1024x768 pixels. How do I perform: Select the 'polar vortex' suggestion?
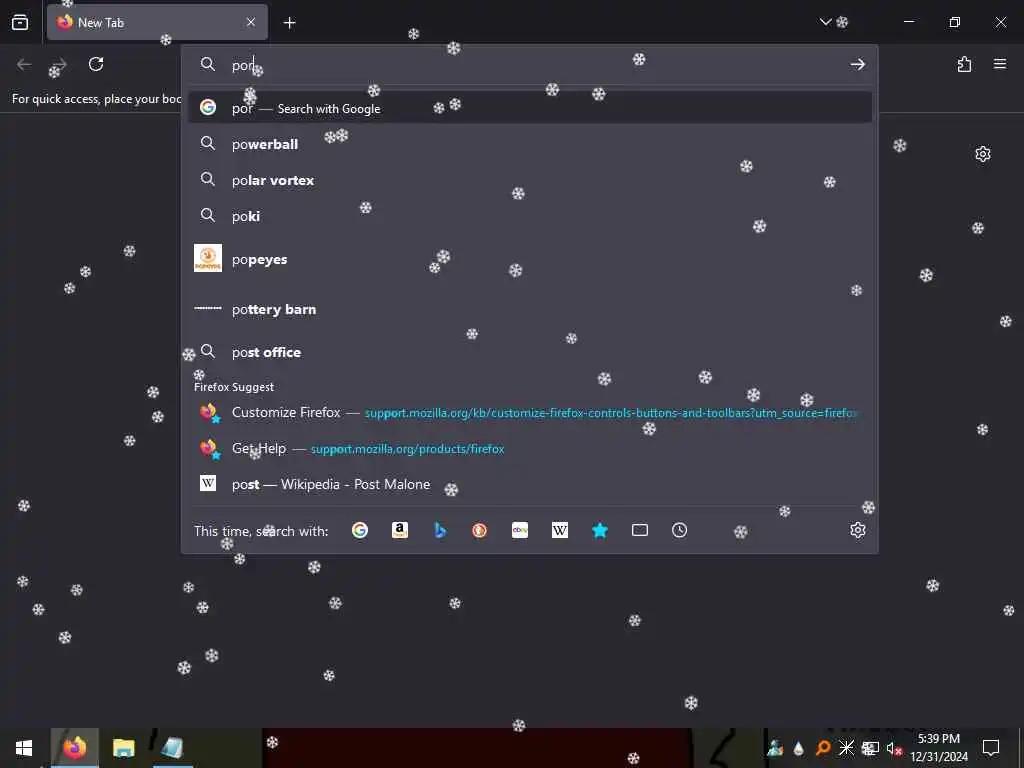click(530, 180)
